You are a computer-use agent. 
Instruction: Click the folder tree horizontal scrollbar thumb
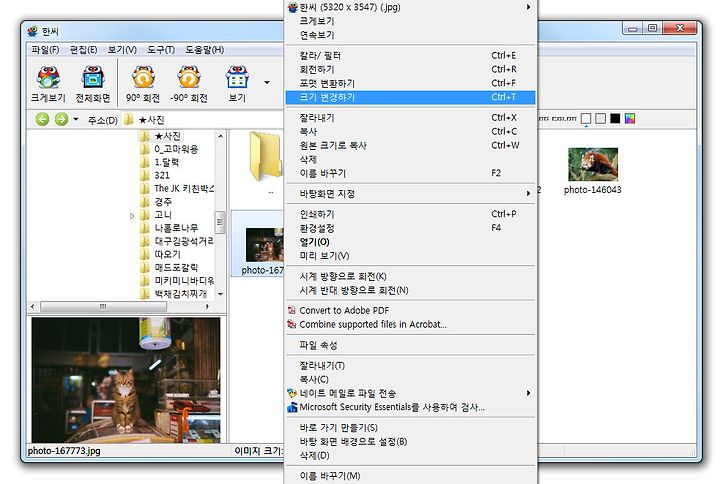(x=103, y=306)
